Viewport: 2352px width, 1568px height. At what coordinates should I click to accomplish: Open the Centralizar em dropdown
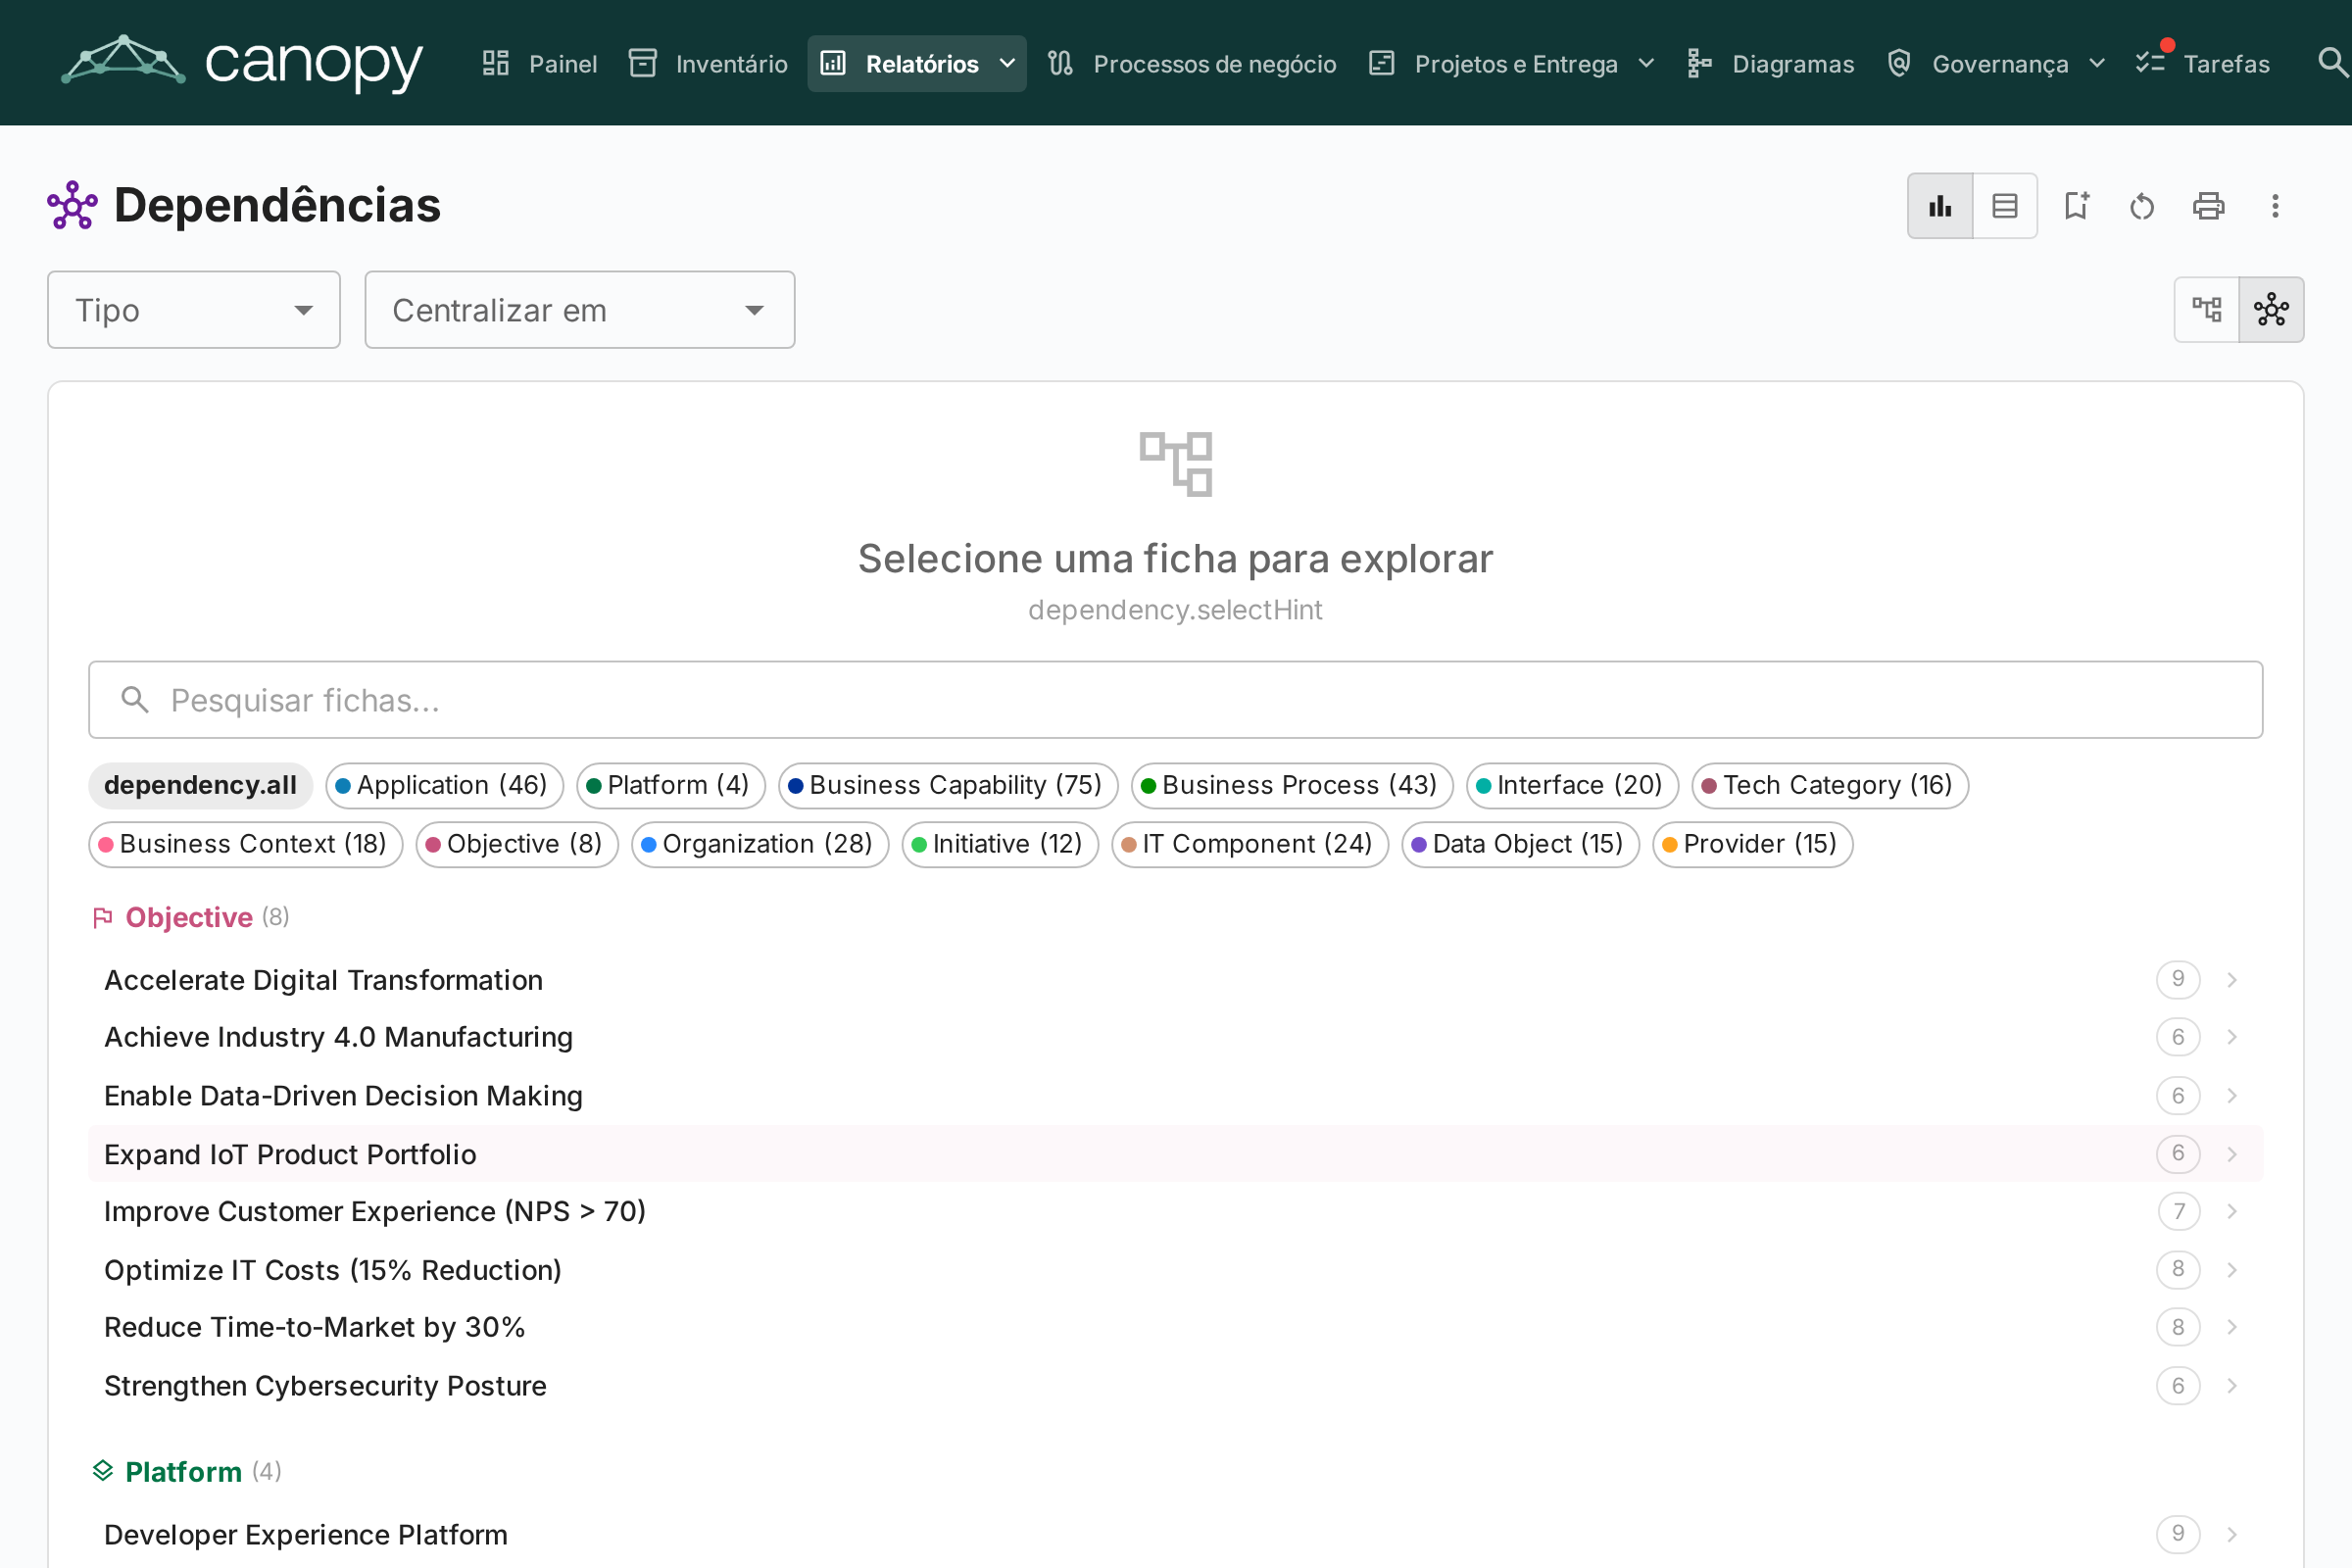tap(580, 310)
